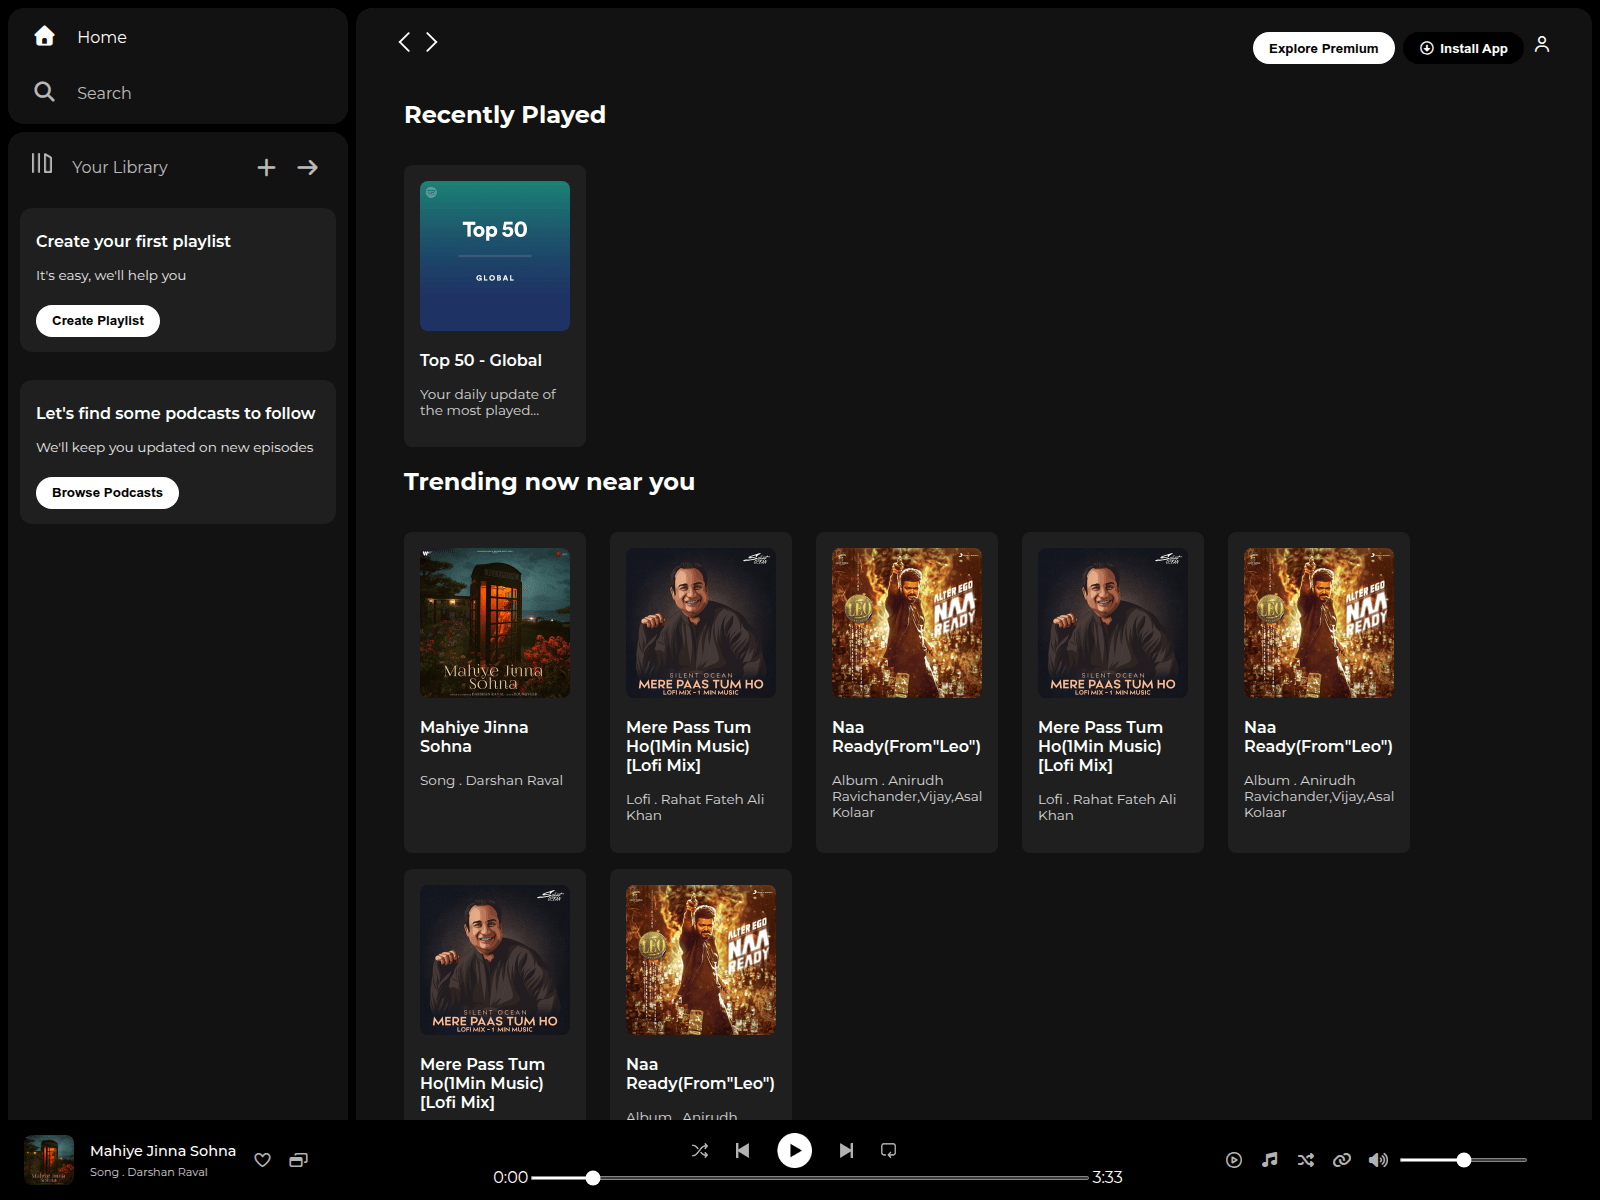
Task: Click the Home label in sidebar
Action: pyautogui.click(x=102, y=37)
